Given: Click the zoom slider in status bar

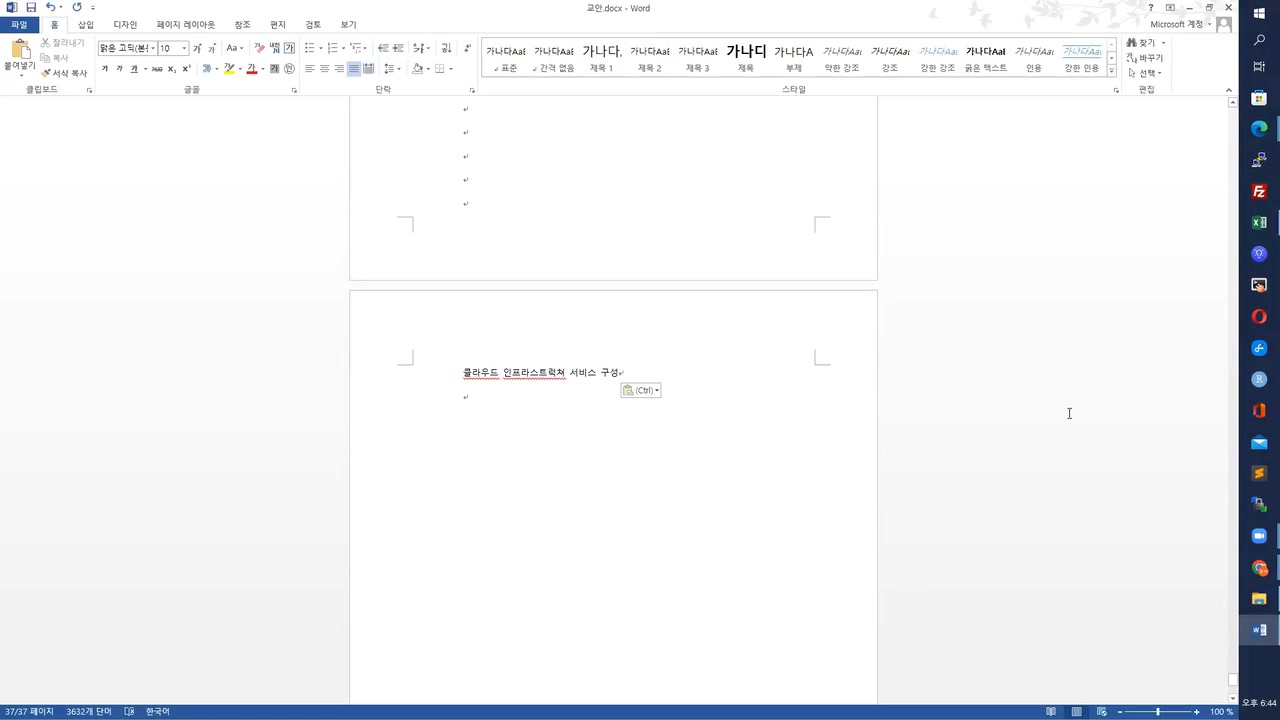Looking at the screenshot, I should pyautogui.click(x=1158, y=712).
